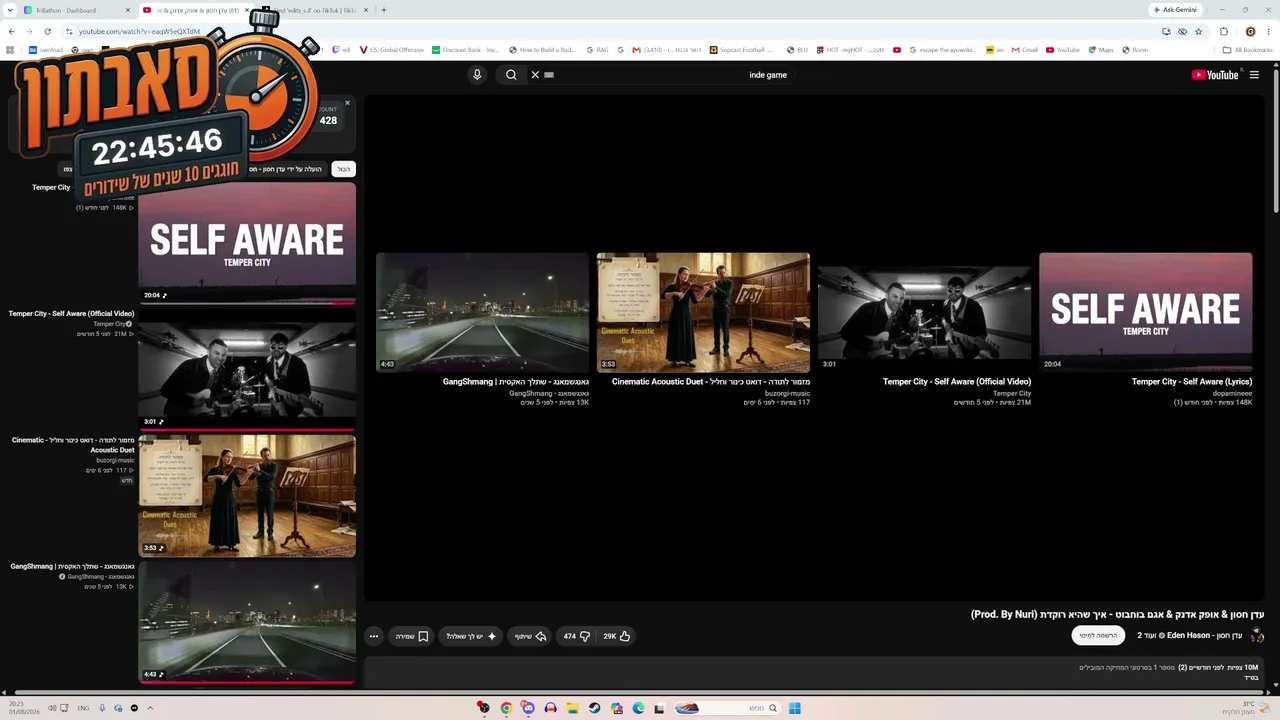Open the Ask Gemini button
The width and height of the screenshot is (1280, 720).
(x=1175, y=10)
